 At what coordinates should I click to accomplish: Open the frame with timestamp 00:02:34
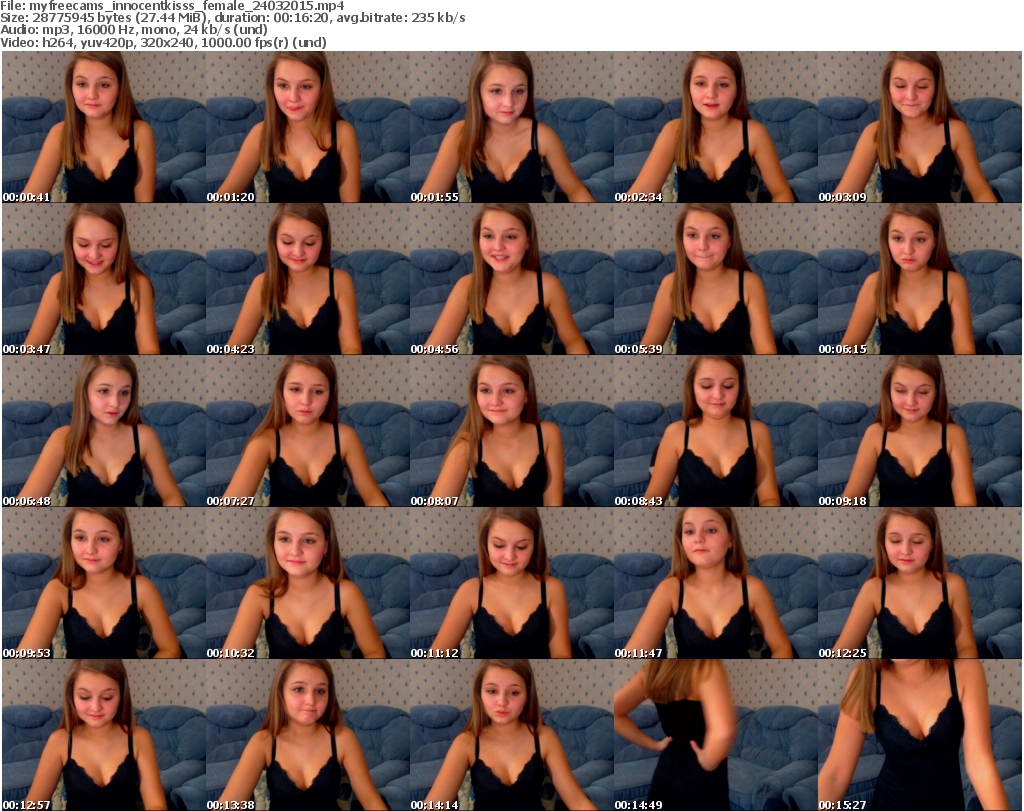click(716, 127)
